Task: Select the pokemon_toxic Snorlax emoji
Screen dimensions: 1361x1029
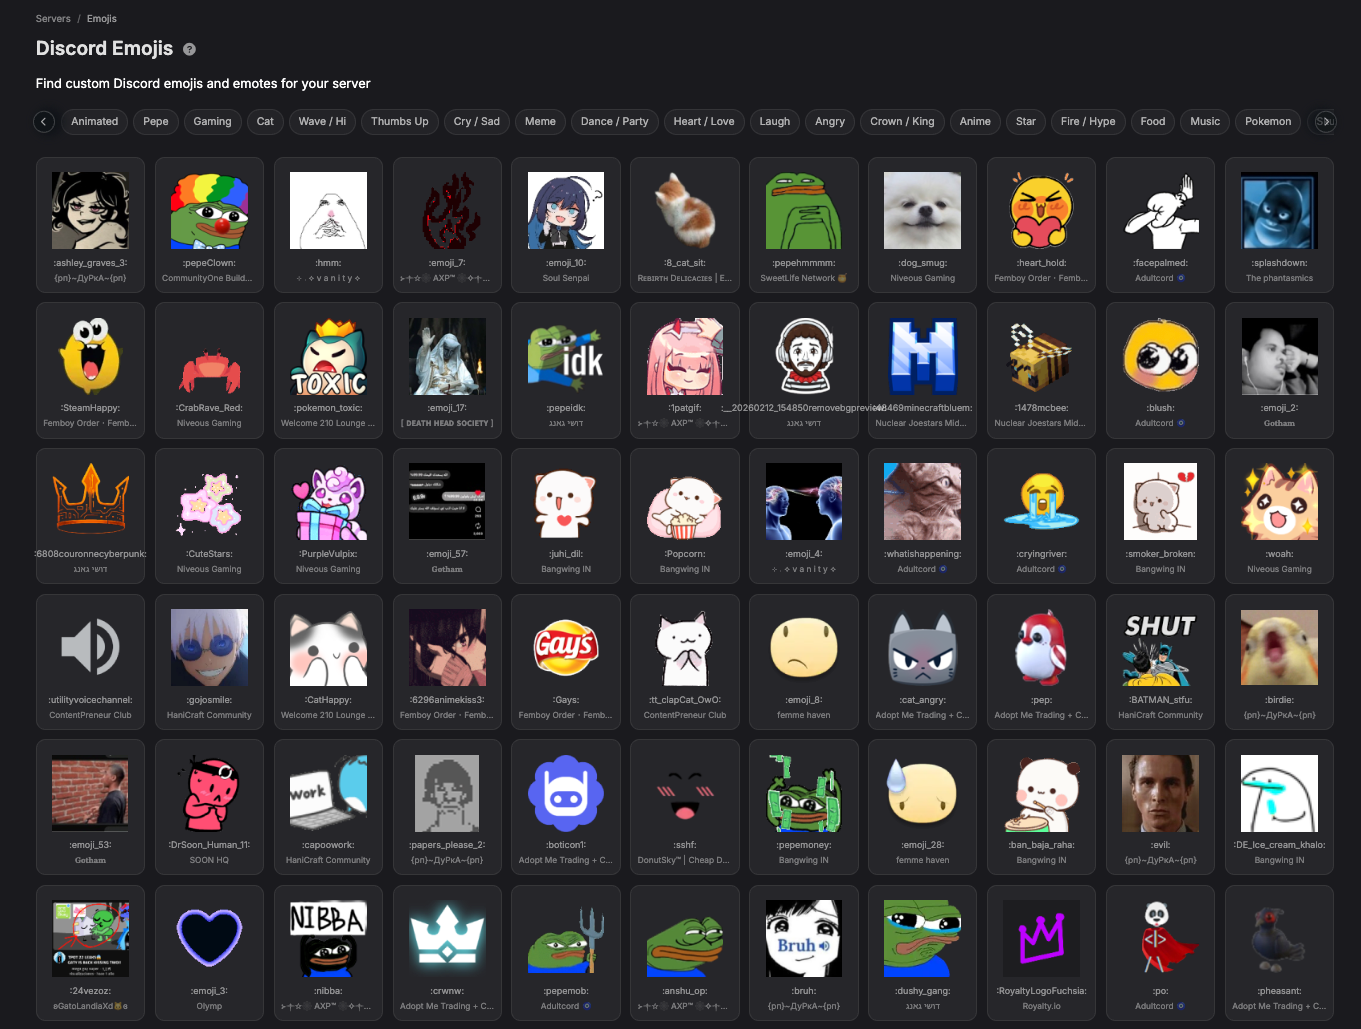Action: point(328,357)
